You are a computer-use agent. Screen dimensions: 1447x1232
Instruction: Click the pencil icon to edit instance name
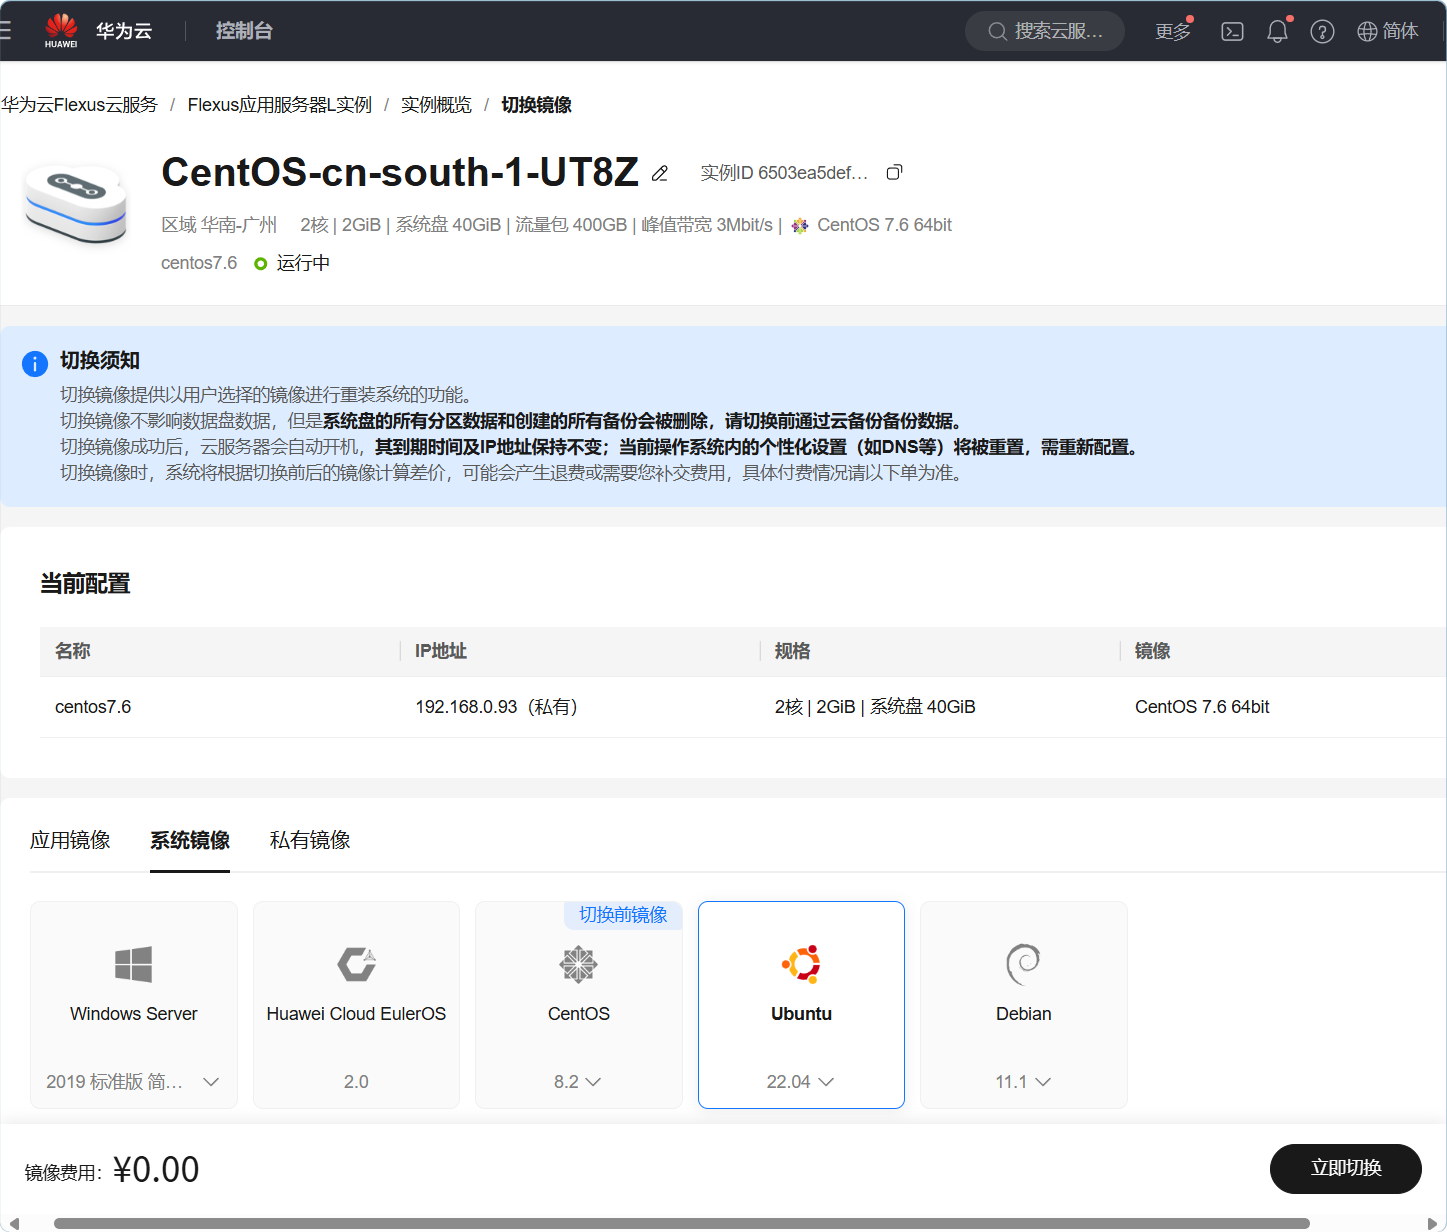660,174
